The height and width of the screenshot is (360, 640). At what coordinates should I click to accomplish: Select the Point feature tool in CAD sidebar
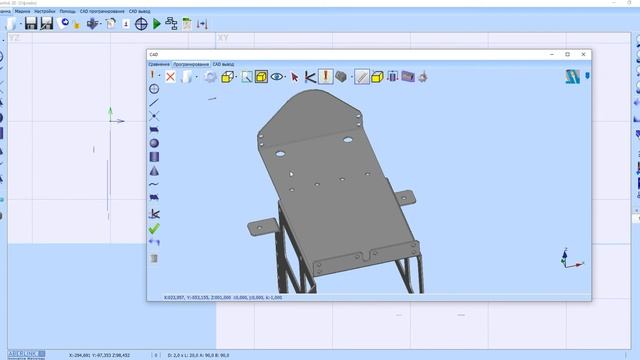(x=154, y=116)
